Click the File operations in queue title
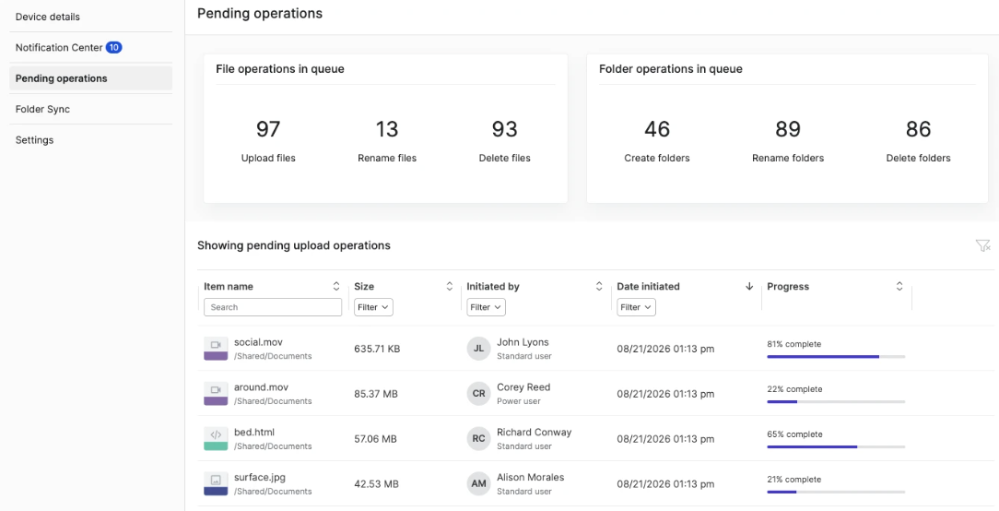Viewport: 999px width, 511px height. [x=280, y=69]
